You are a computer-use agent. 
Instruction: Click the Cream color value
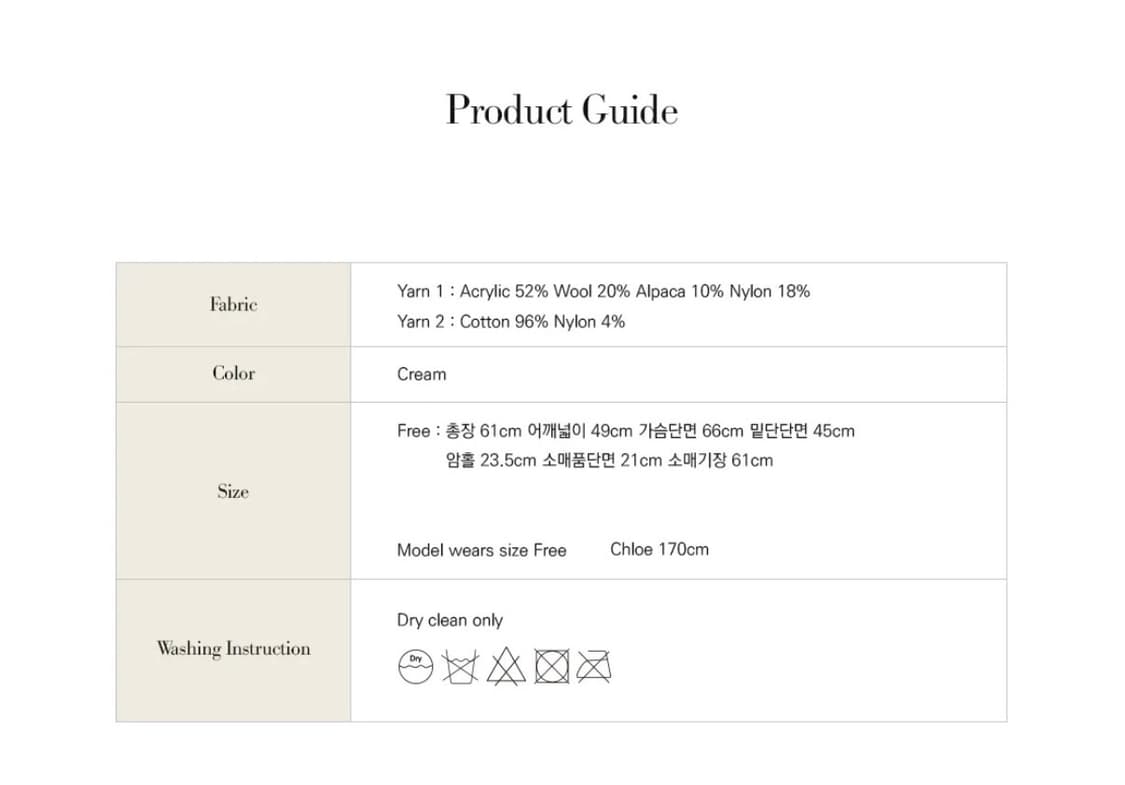click(421, 375)
